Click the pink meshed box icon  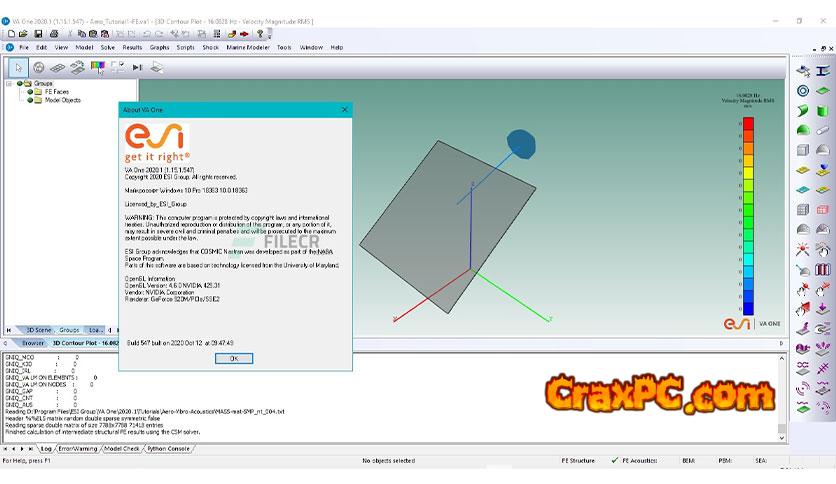(823, 209)
